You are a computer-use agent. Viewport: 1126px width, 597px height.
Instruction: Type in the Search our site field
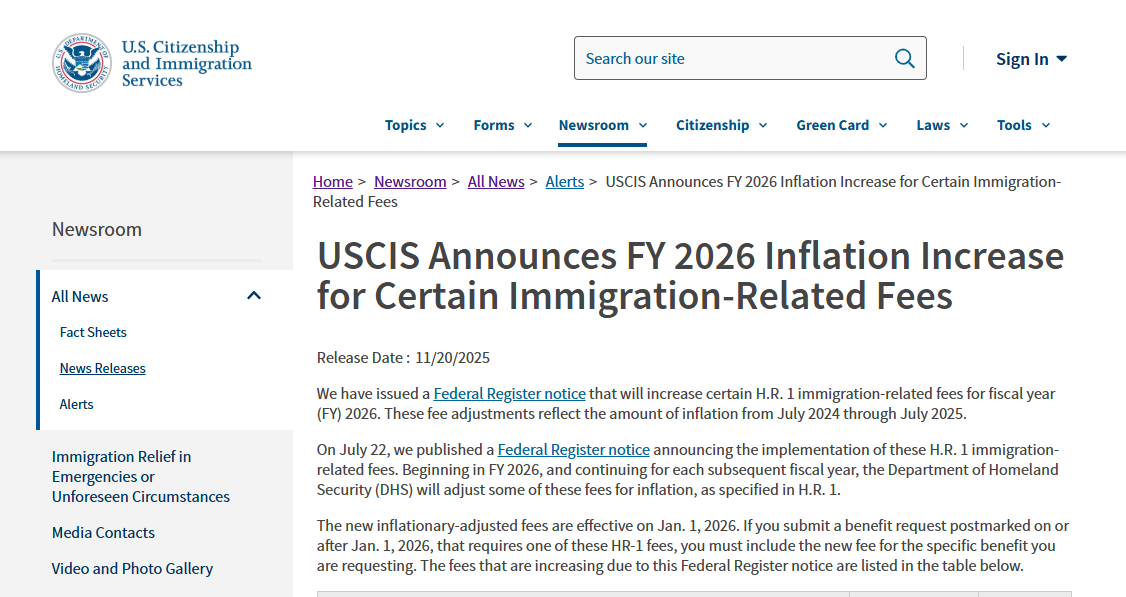pos(730,58)
